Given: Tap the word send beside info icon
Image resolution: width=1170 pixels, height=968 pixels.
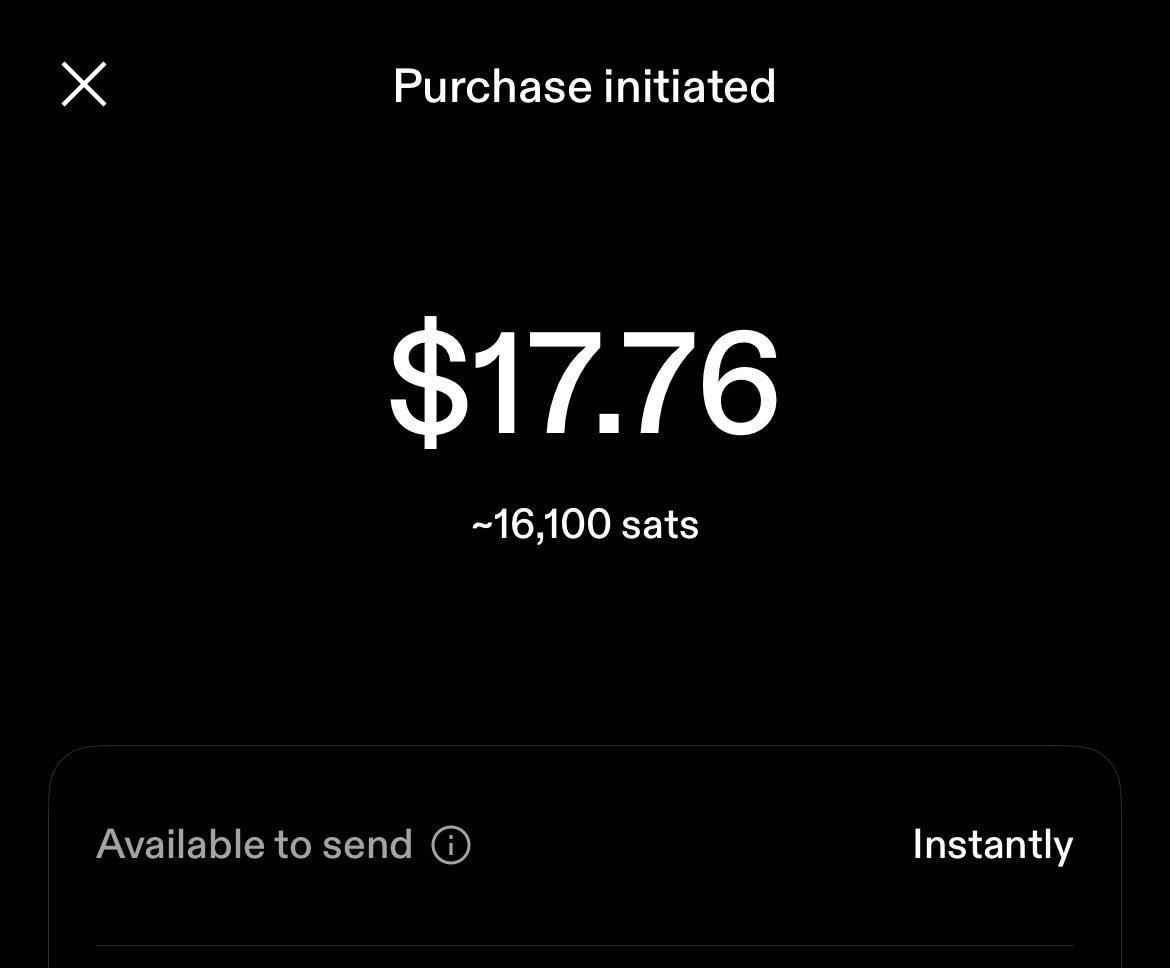Looking at the screenshot, I should pyautogui.click(x=367, y=845).
